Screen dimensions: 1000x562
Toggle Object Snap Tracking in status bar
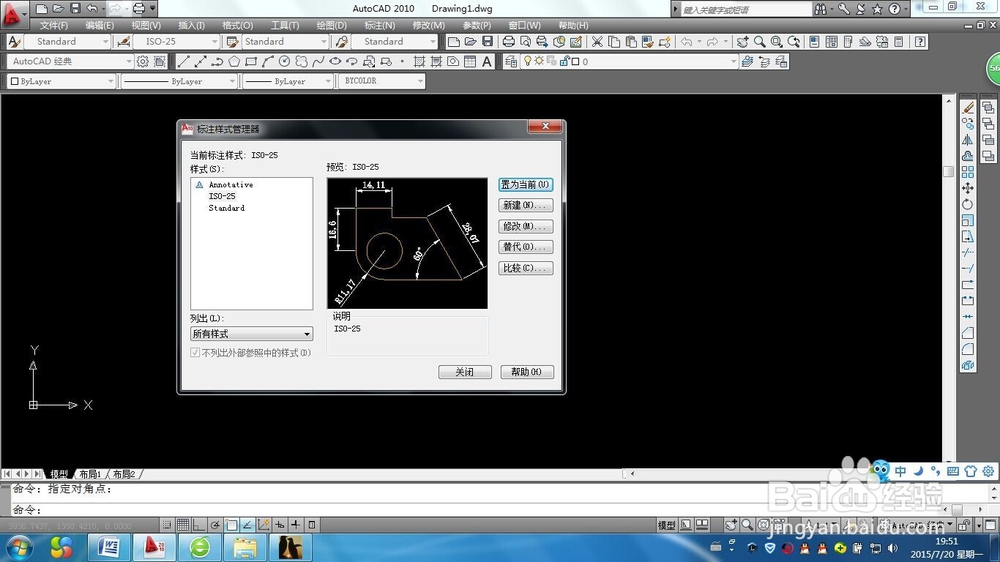click(247, 525)
